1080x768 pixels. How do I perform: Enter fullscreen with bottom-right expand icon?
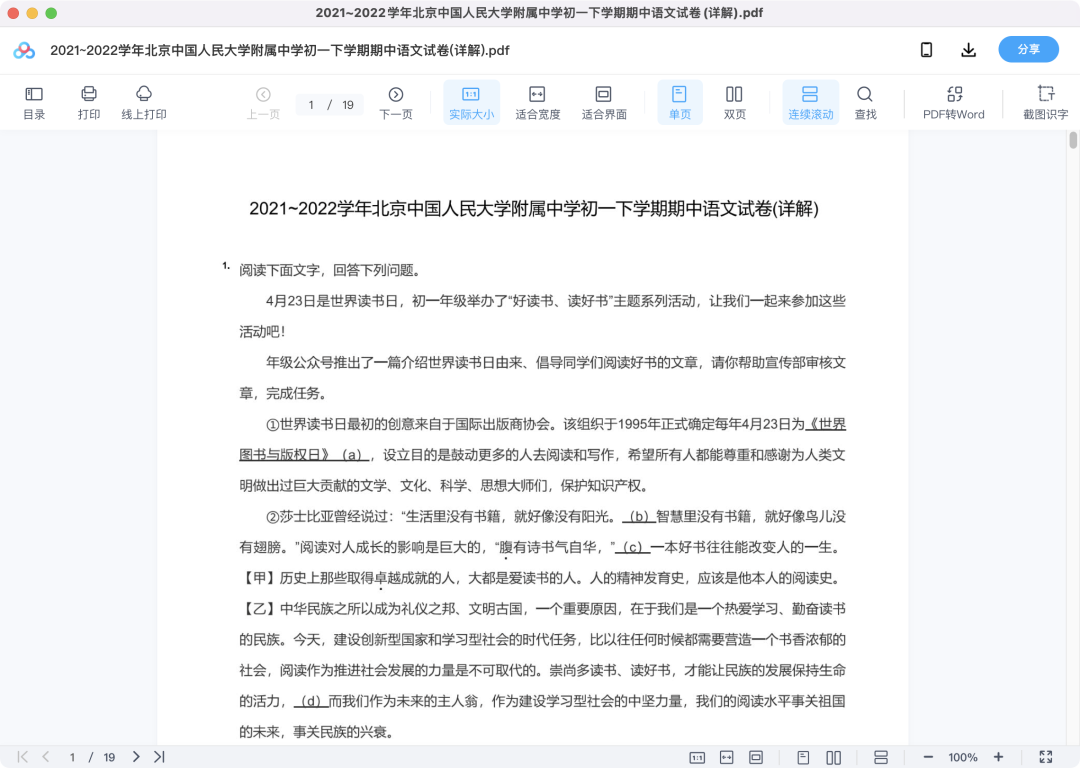pos(1046,757)
